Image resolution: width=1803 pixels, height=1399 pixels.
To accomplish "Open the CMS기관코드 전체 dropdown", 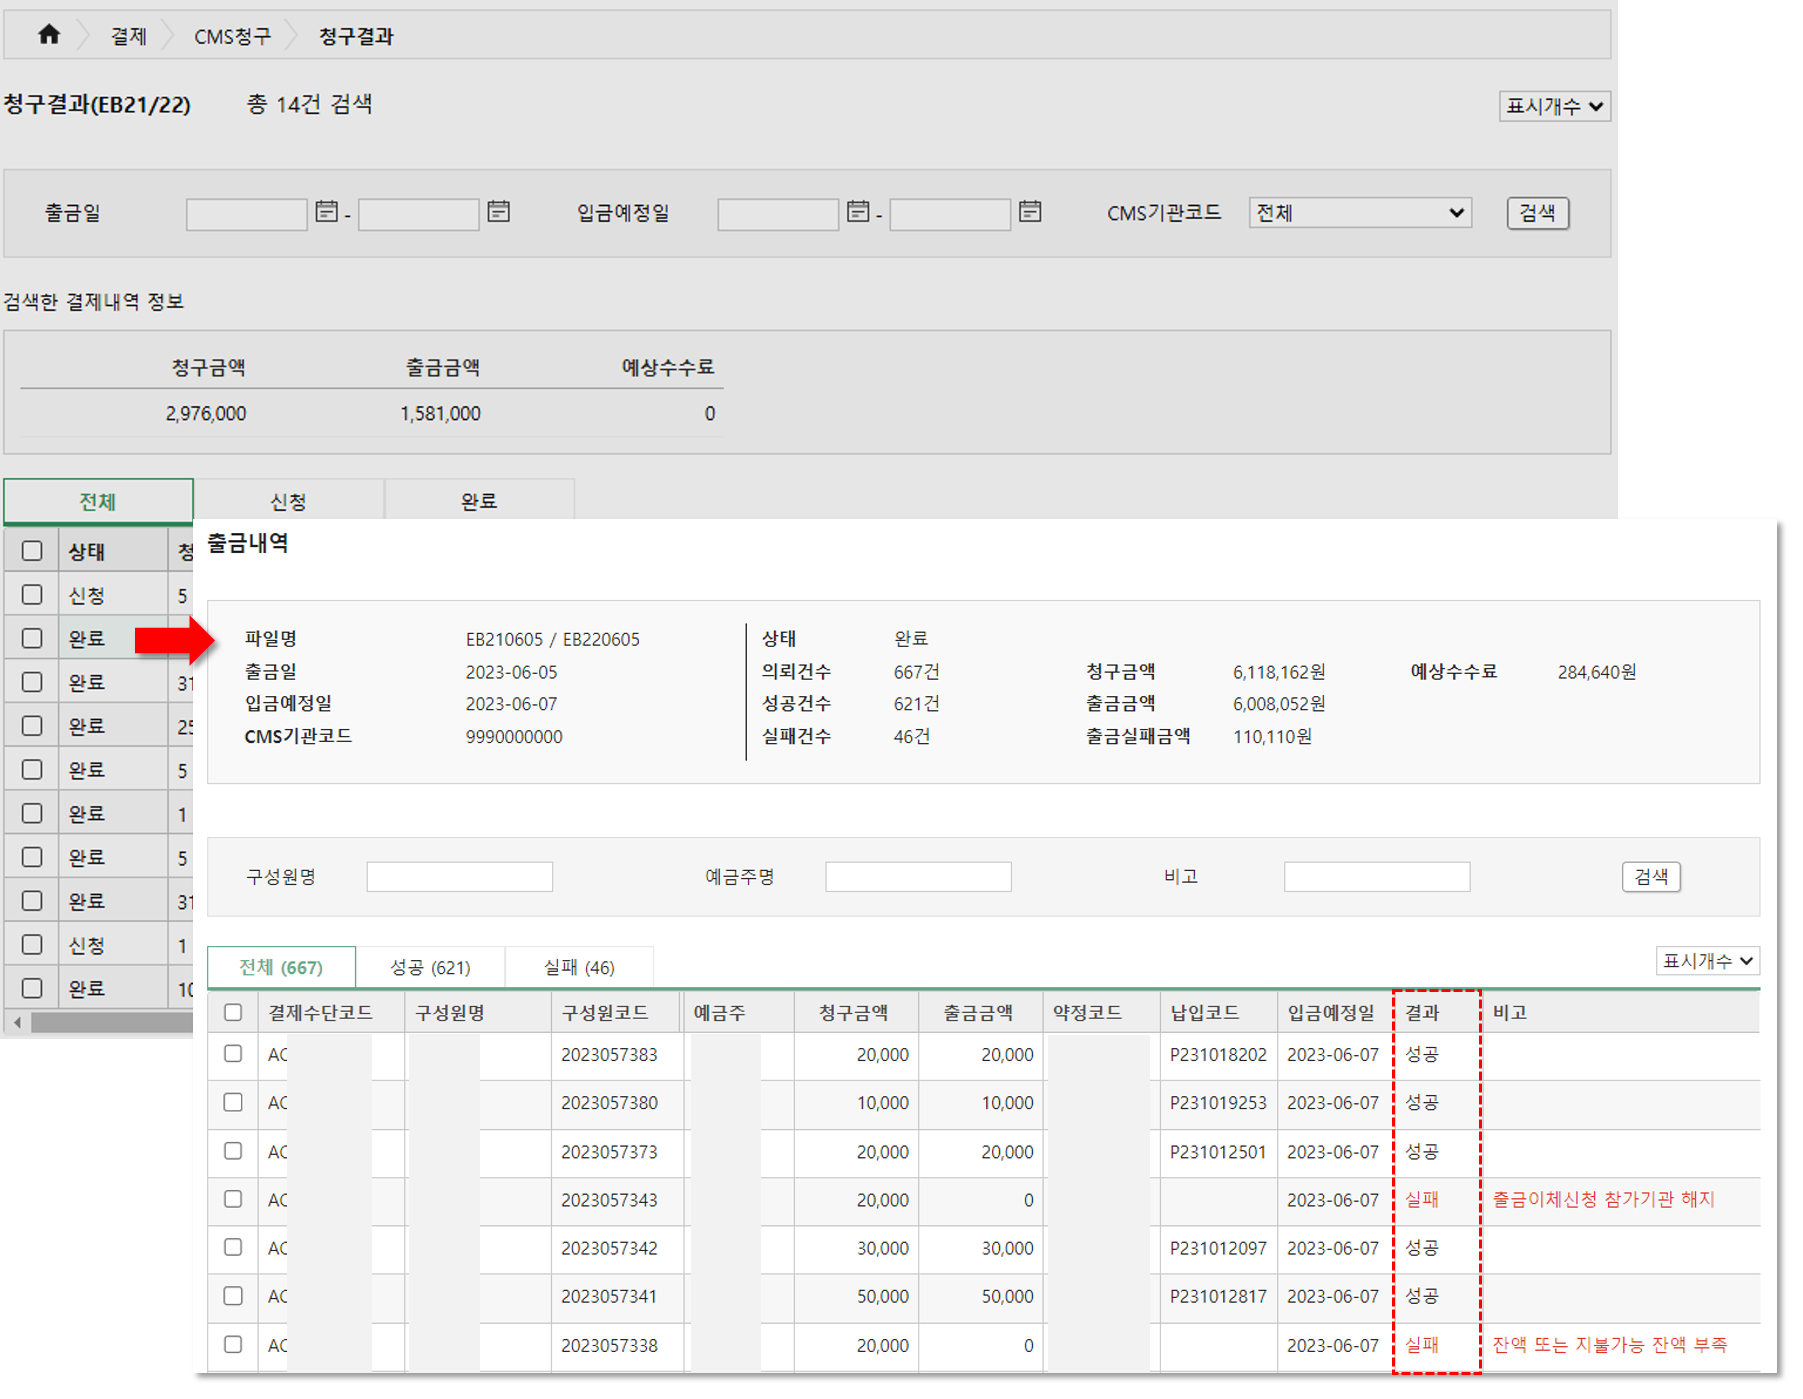I will click(1359, 213).
